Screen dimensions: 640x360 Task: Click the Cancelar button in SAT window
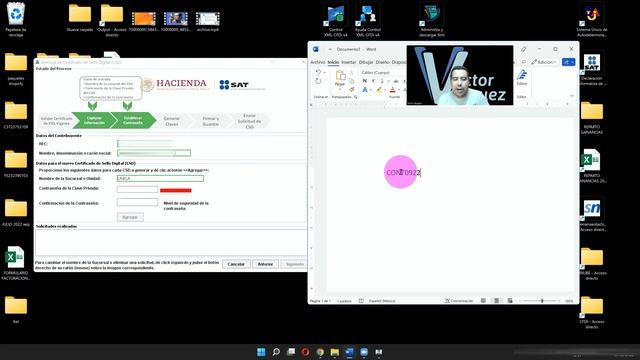click(x=236, y=264)
